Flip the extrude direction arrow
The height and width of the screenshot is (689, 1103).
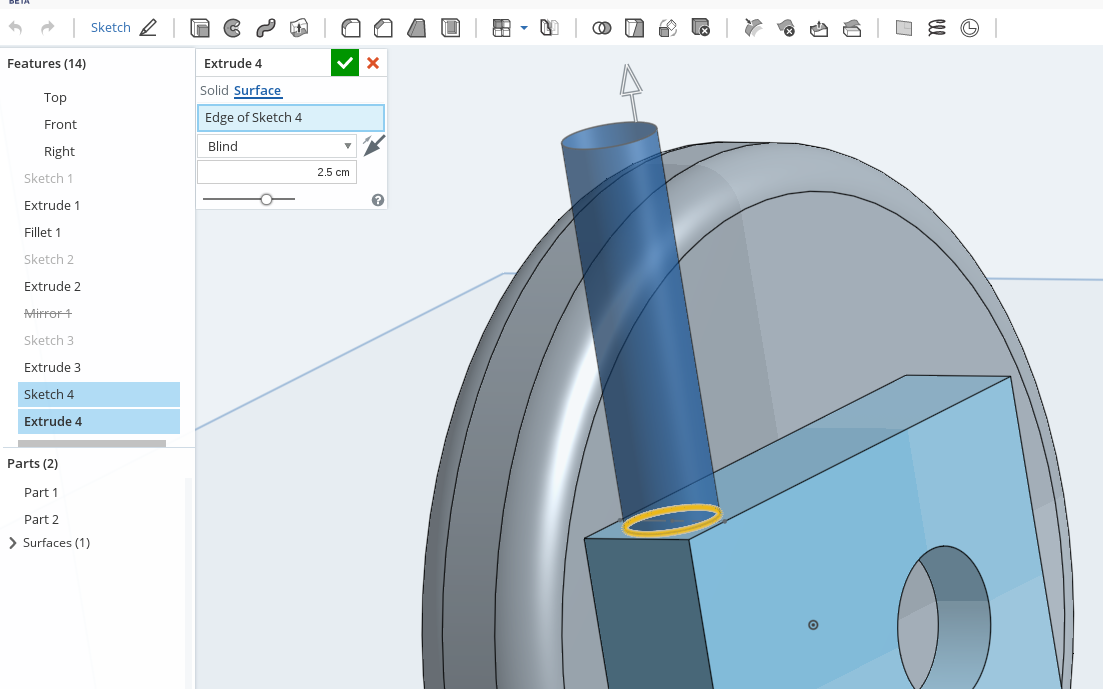pos(373,146)
